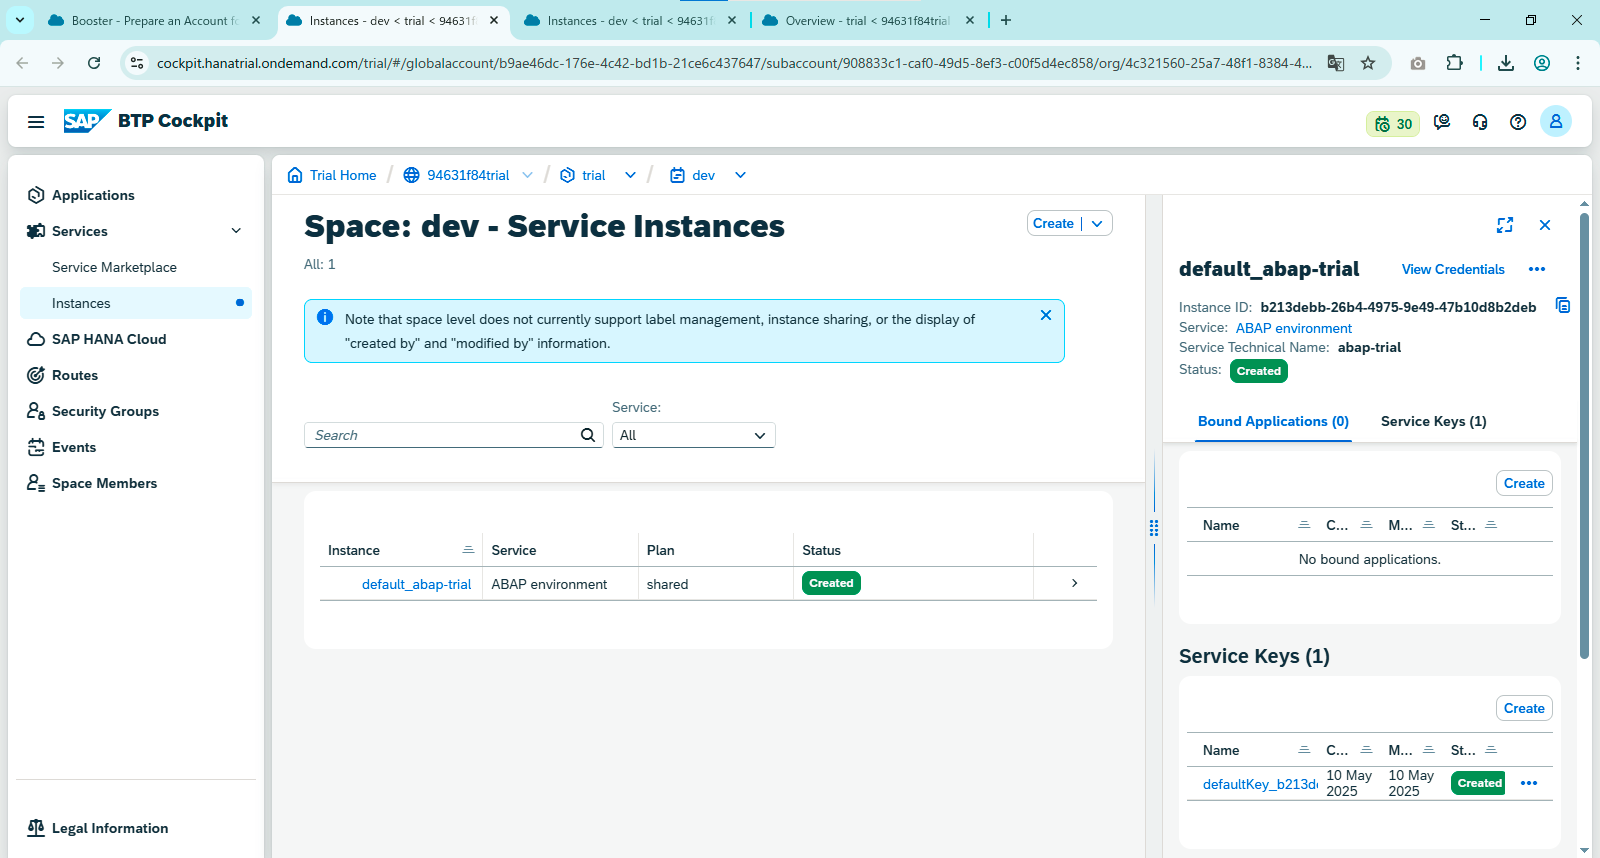1600x858 pixels.
Task: Open Events in side navigation
Action: (x=74, y=447)
